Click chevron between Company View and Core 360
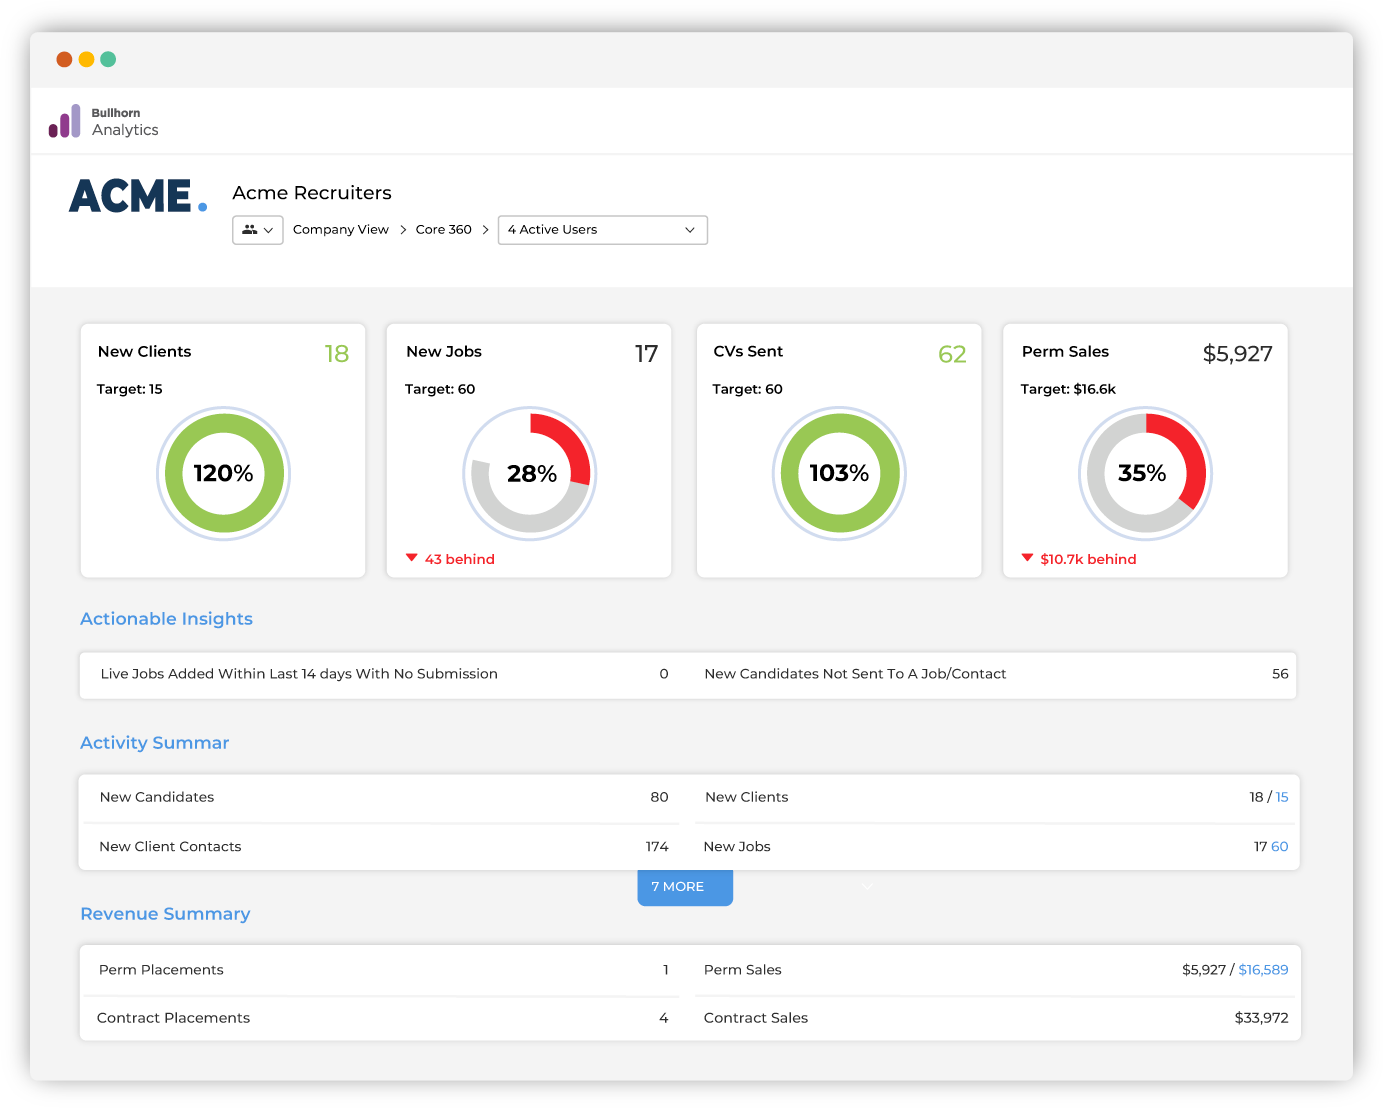The height and width of the screenshot is (1113, 1383). (x=403, y=230)
